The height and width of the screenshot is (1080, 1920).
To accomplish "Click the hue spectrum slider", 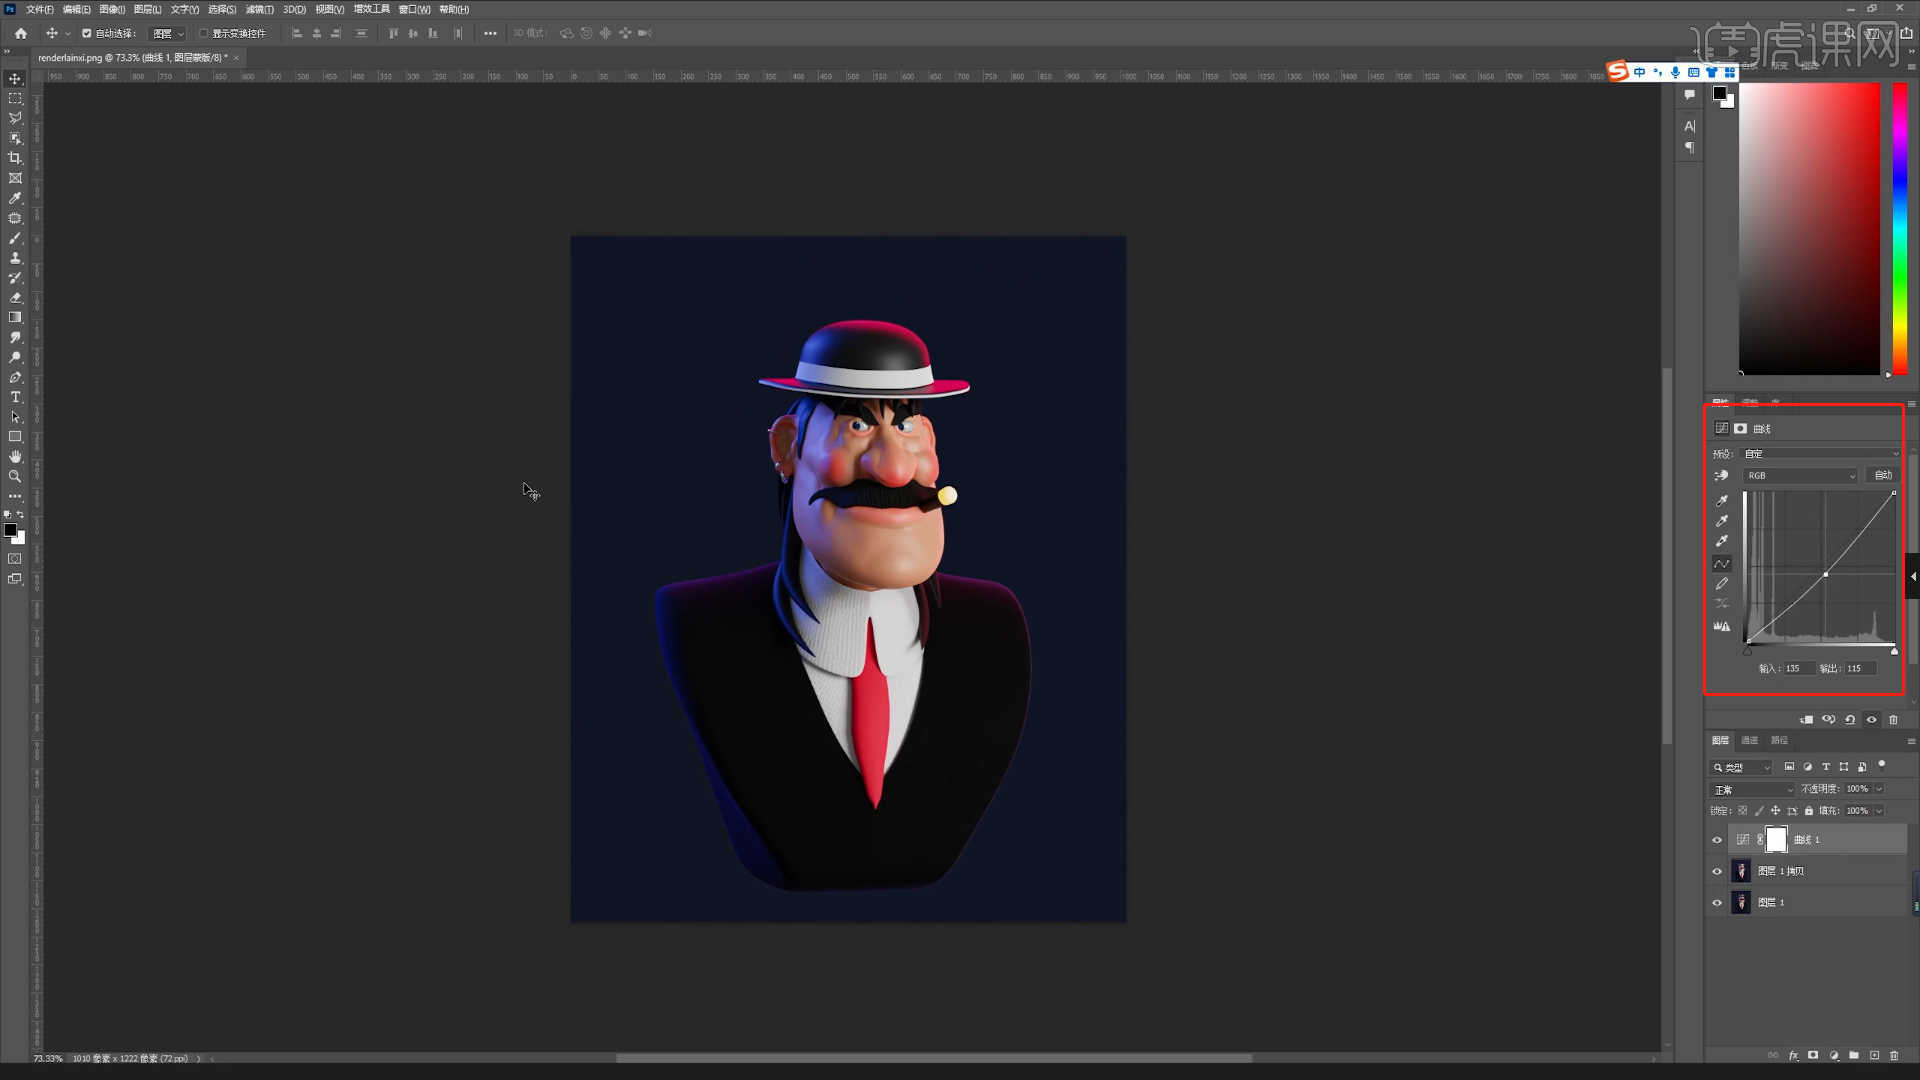I will pos(1899,229).
